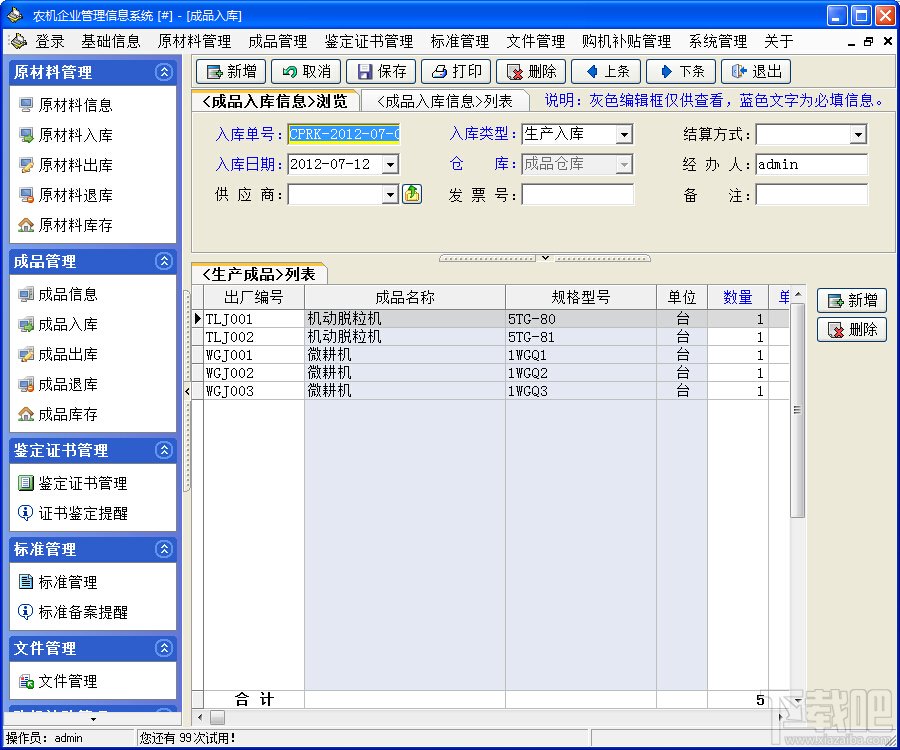The image size is (900, 750).
Task: Open 标准管理 sidebar item with document icon
Action: coord(57,582)
